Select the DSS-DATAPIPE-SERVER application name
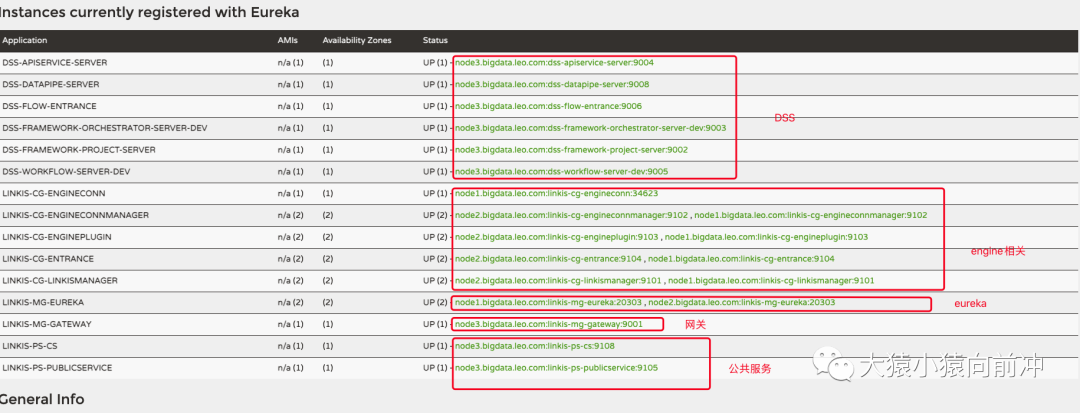 (x=51, y=85)
